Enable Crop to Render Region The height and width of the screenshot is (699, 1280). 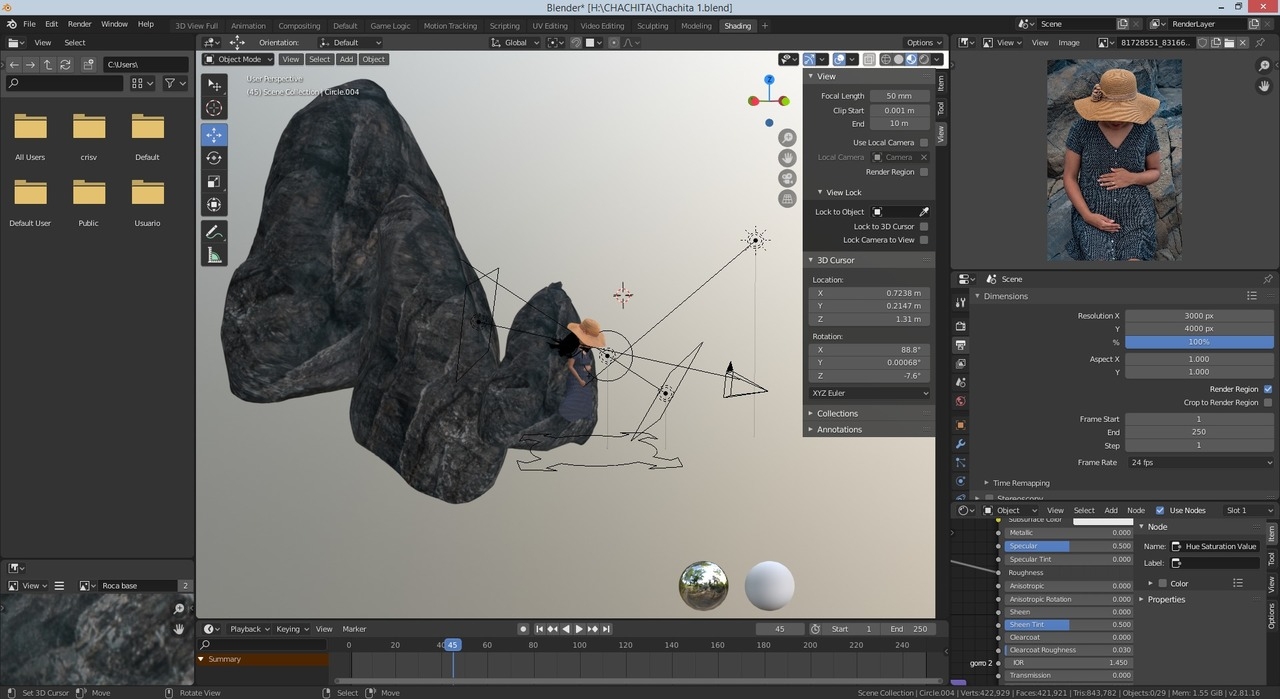1268,403
